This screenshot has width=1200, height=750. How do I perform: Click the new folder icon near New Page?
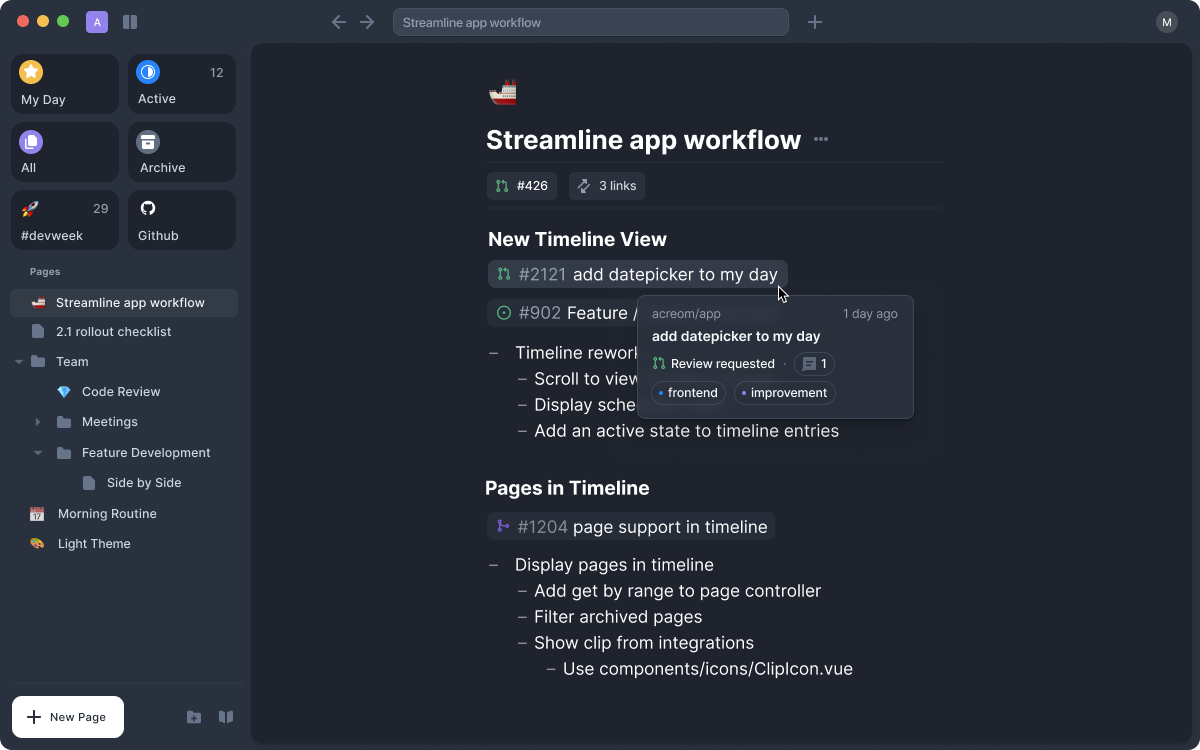coord(194,717)
